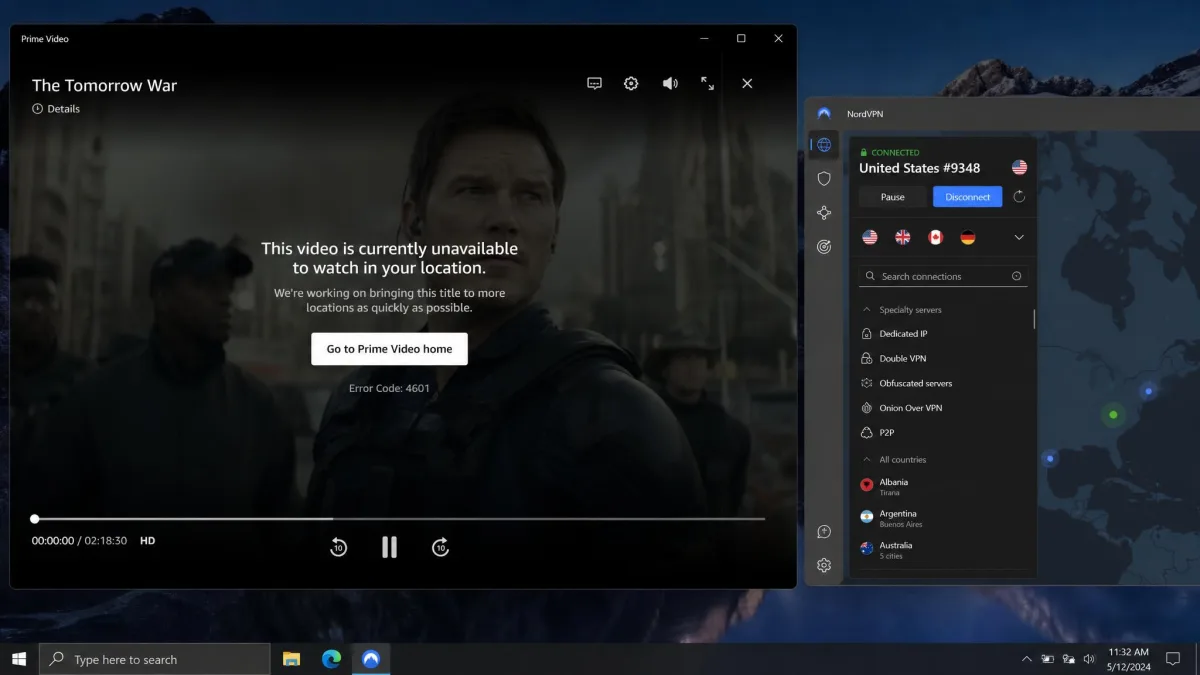Mute the Prime Video player volume
This screenshot has height=675, width=1200.
coord(670,83)
